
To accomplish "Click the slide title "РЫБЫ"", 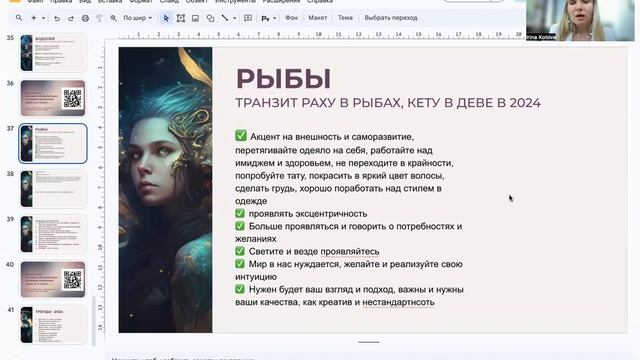I will (283, 79).
